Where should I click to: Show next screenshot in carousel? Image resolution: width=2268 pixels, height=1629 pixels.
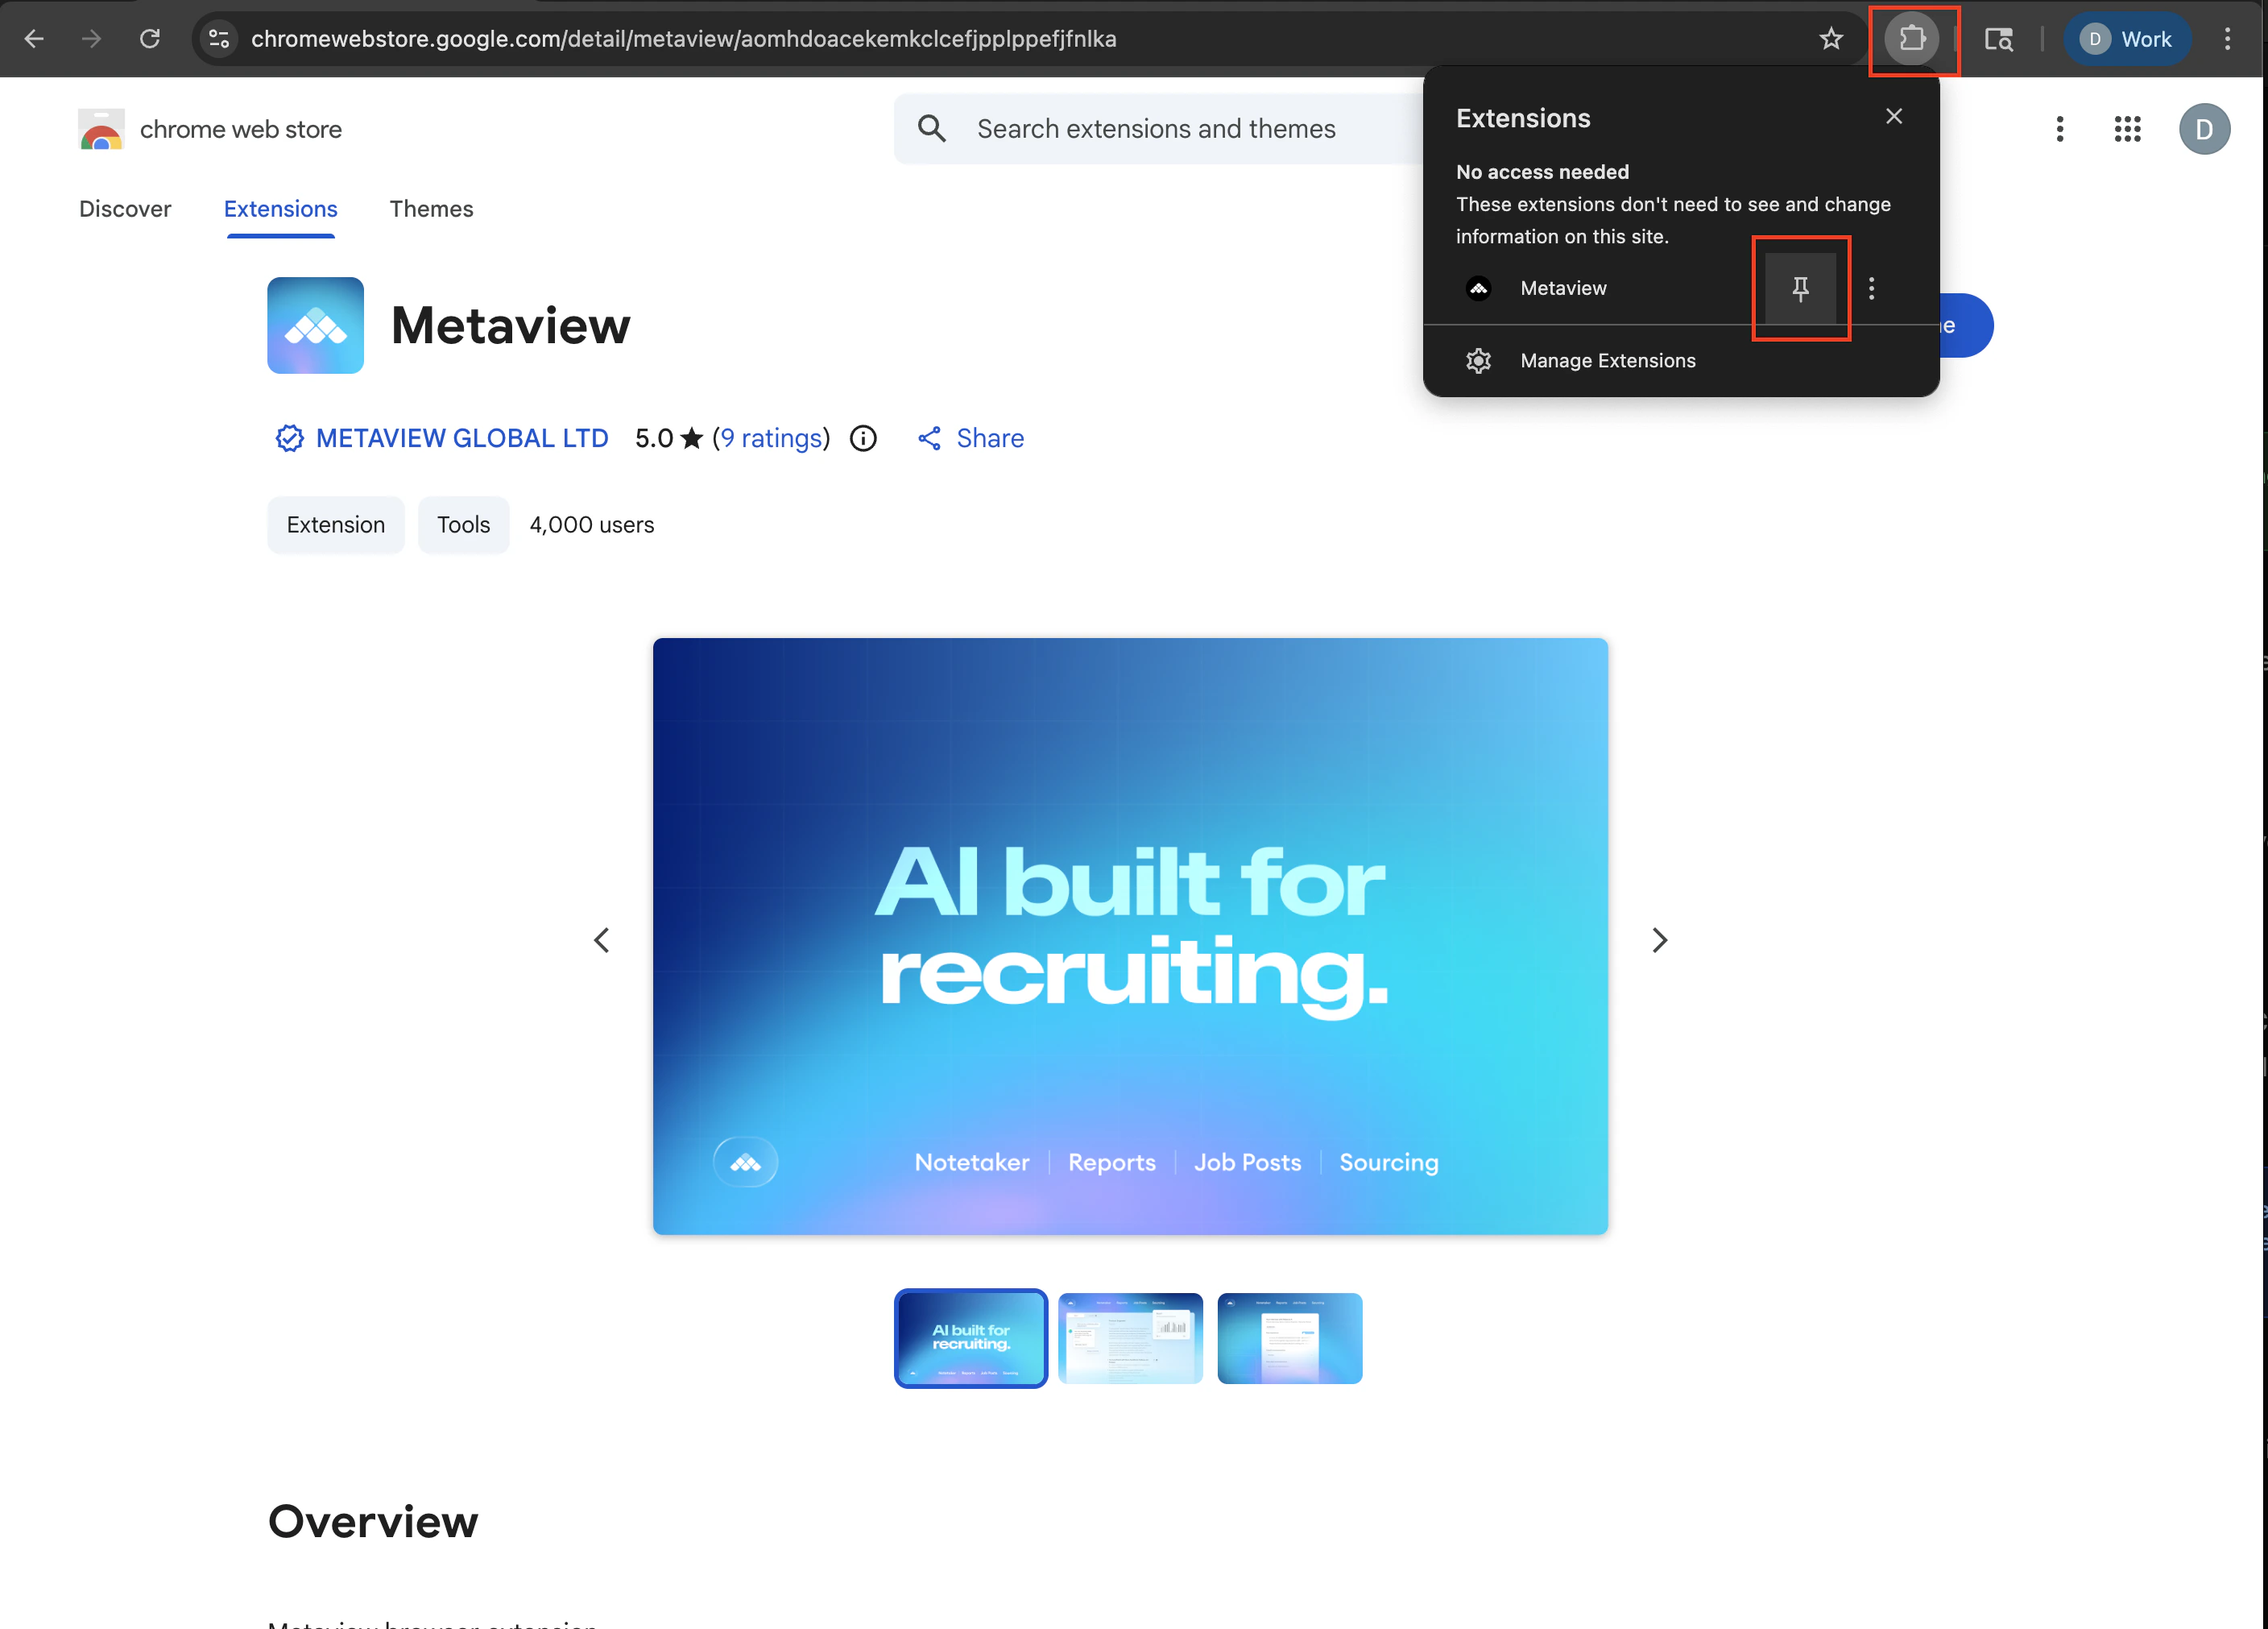point(1659,940)
